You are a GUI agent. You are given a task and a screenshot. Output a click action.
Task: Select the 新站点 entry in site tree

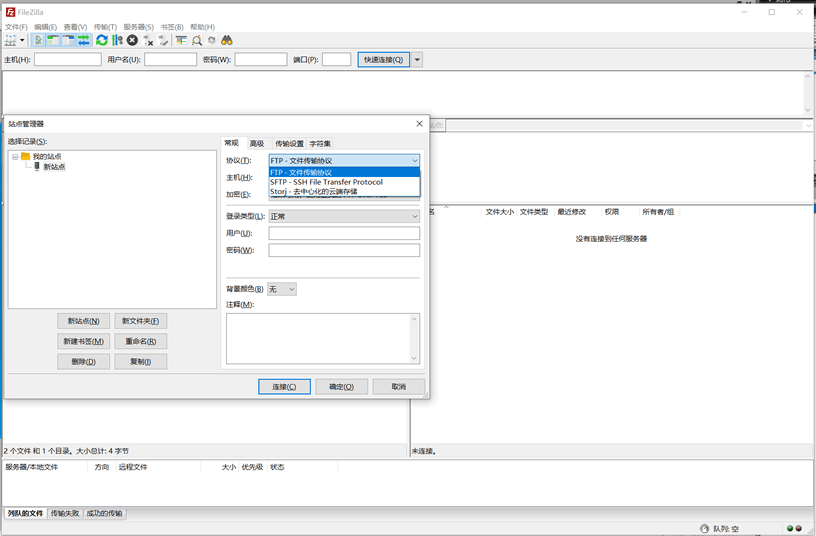[x=54, y=167]
